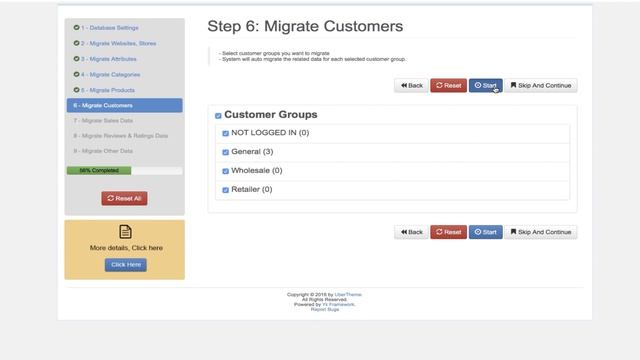Click the Customer Groups heading
640x360 pixels.
(271, 114)
